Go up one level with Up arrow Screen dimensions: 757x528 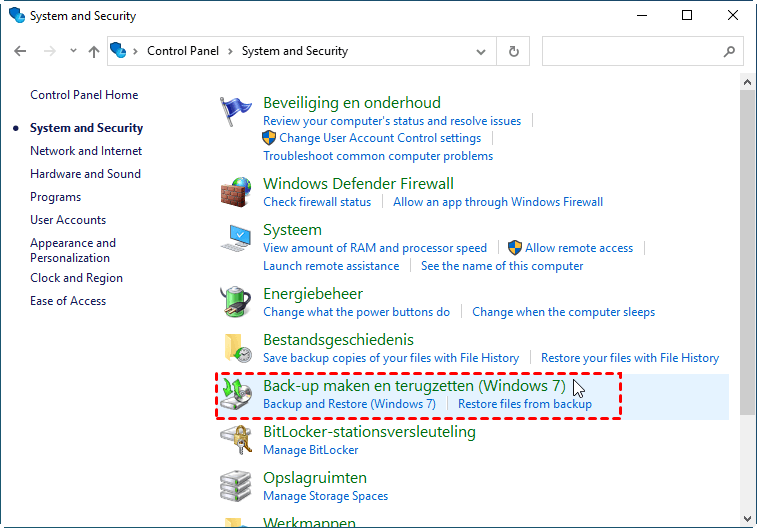pos(94,51)
